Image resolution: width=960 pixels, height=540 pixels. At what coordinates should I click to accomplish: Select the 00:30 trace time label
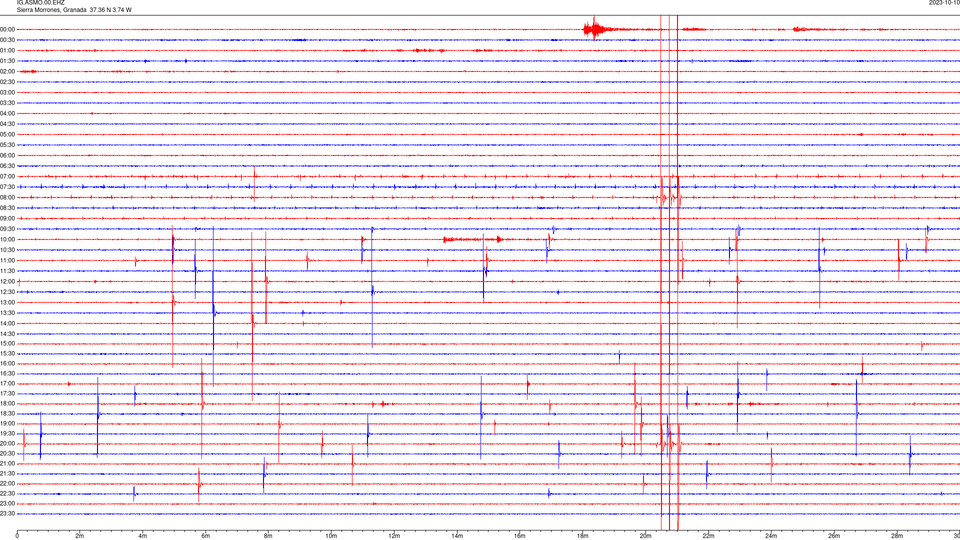click(7, 40)
